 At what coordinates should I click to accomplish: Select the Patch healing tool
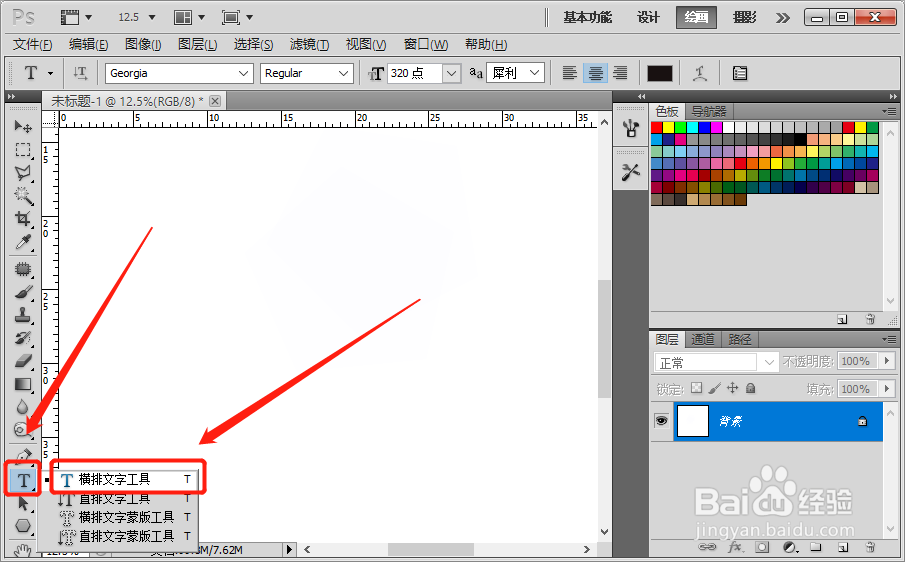23,269
